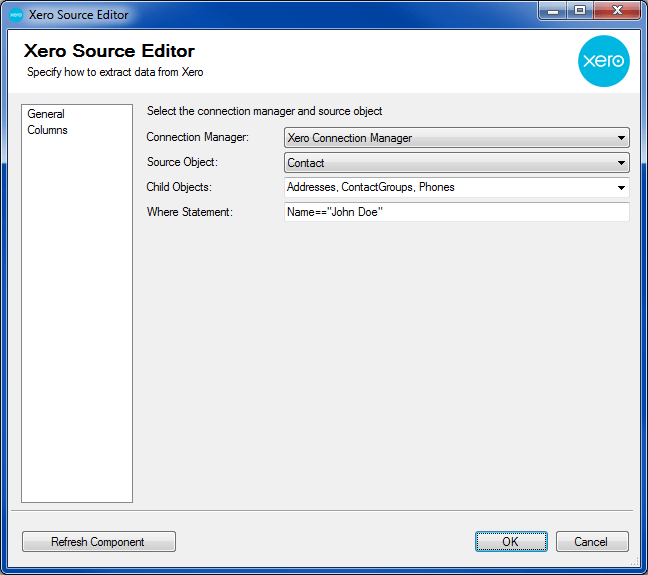Viewport: 648px width, 575px height.
Task: Click the 'Where Statement:' label
Action: tap(190, 212)
